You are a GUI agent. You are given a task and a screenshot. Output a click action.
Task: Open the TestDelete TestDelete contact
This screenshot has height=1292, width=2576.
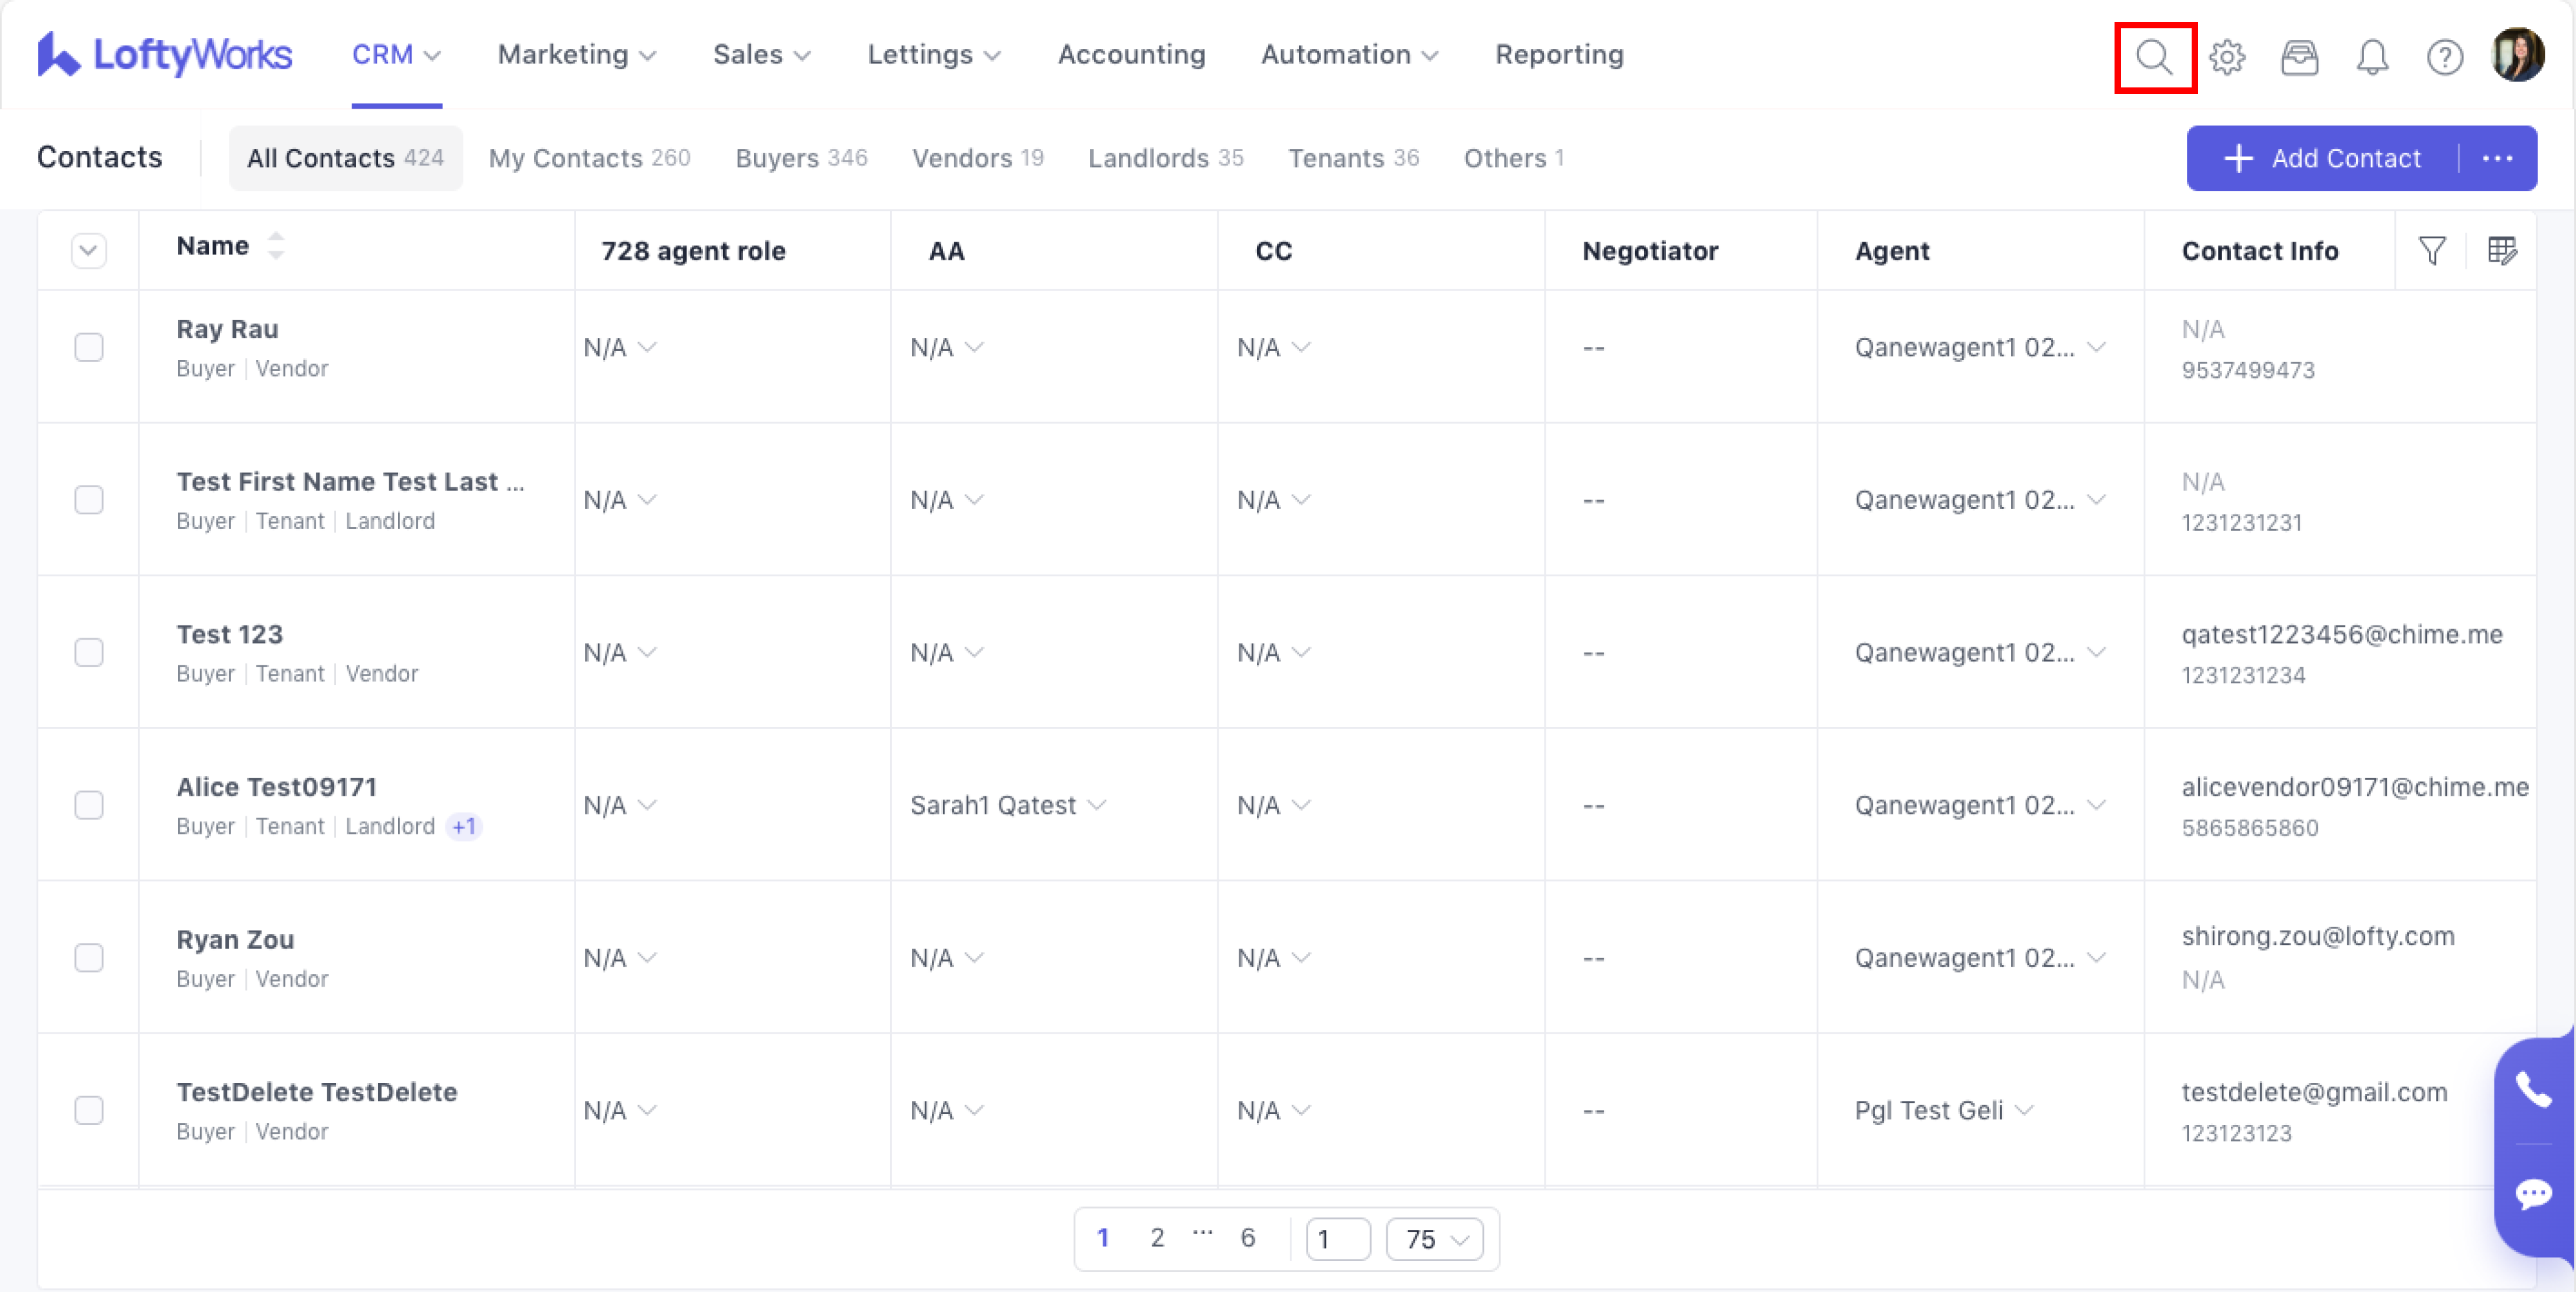pos(316,1092)
